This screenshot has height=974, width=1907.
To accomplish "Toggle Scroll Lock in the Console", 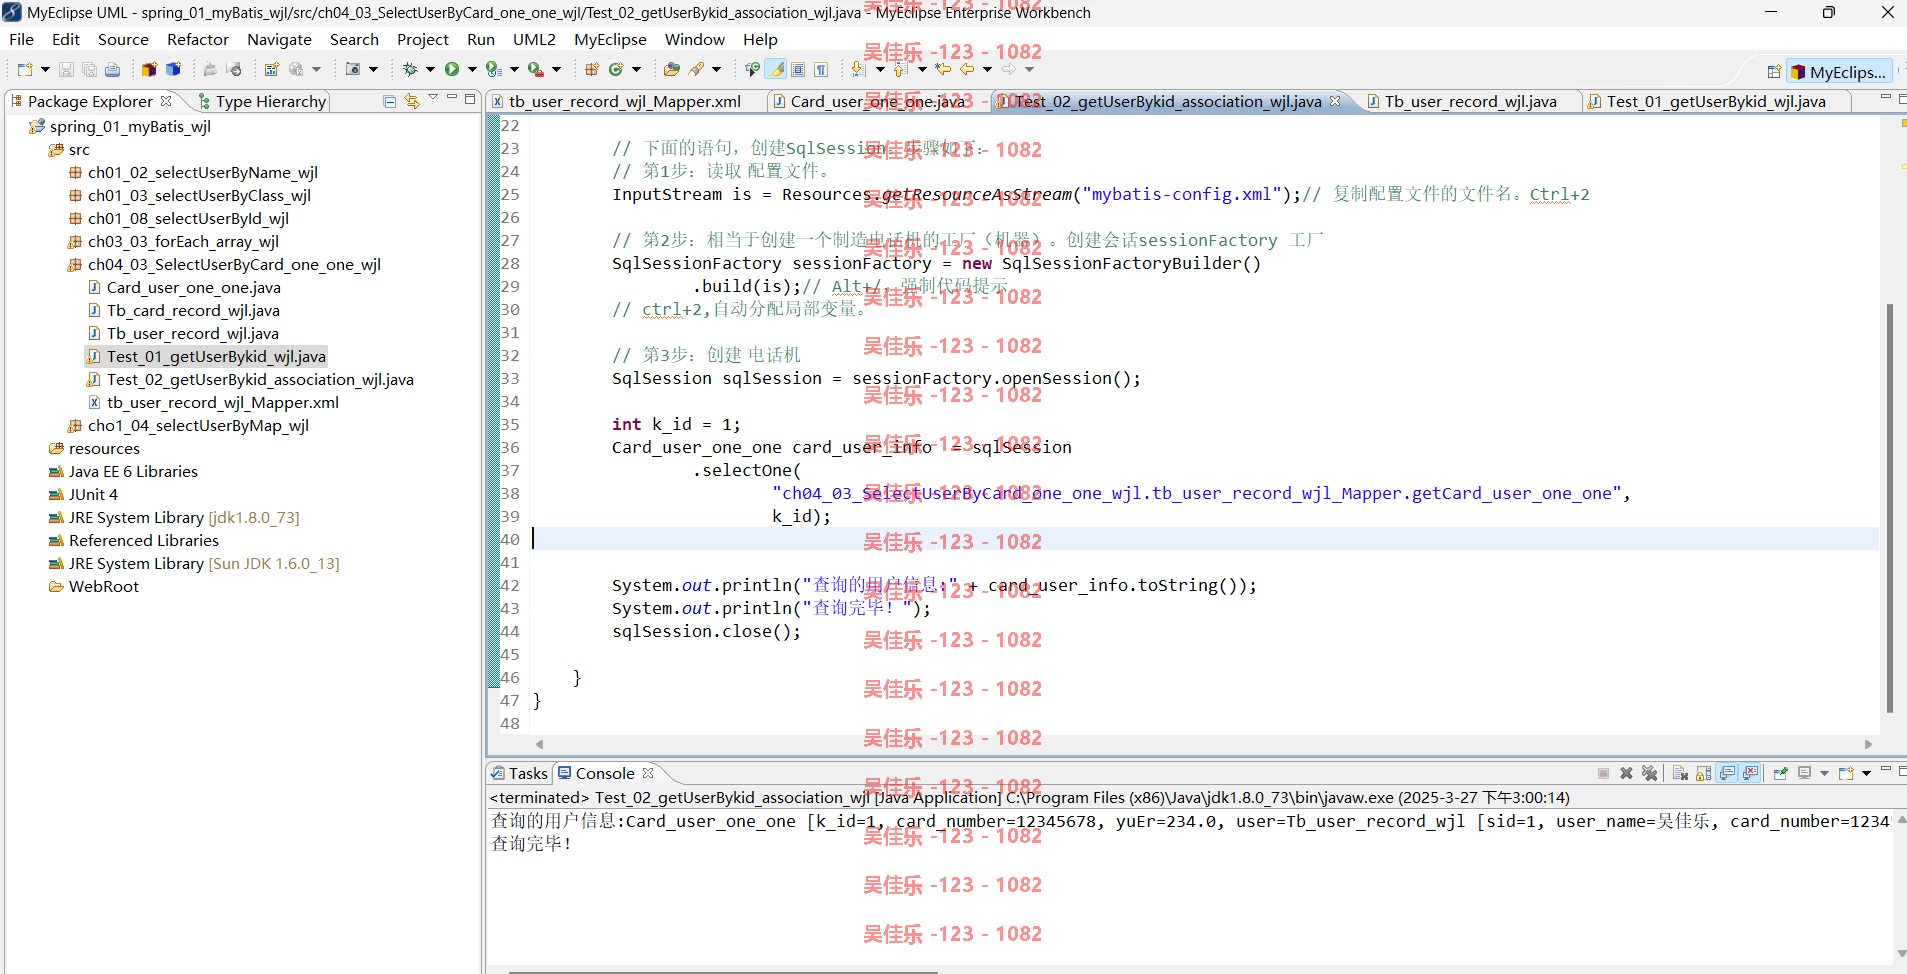I will click(x=1703, y=773).
